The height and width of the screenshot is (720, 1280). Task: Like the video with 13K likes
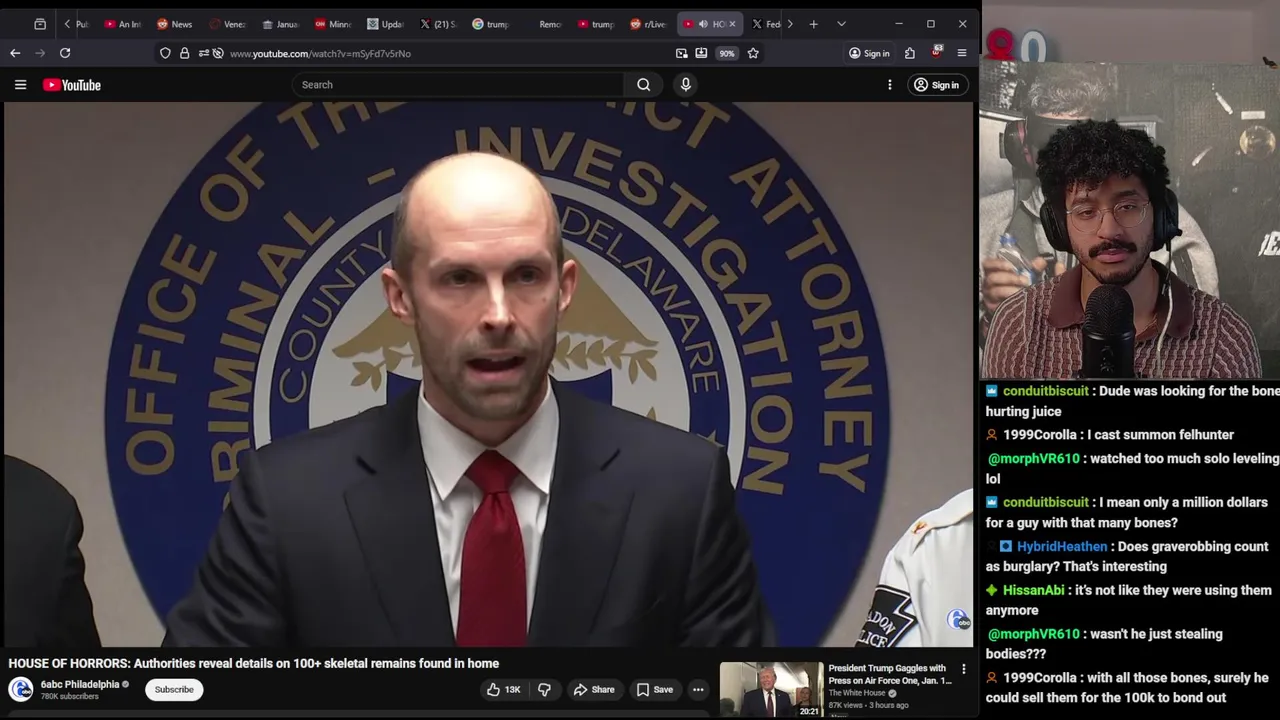504,689
